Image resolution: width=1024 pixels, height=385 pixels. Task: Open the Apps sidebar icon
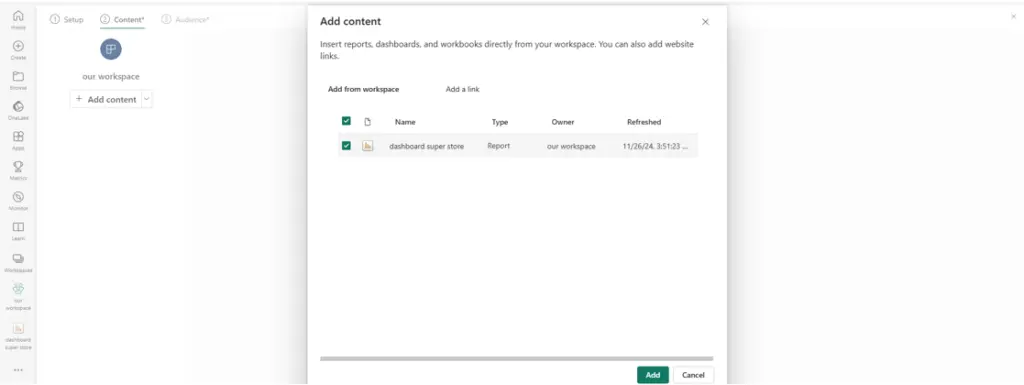[18, 140]
